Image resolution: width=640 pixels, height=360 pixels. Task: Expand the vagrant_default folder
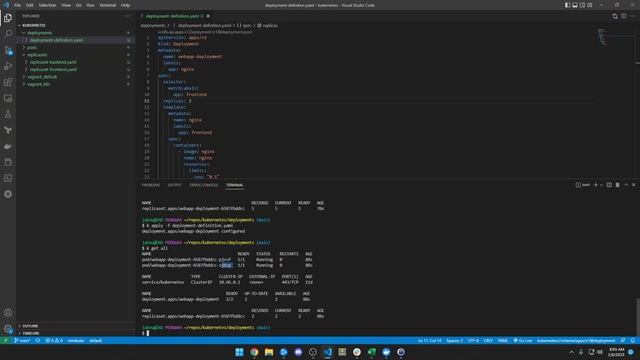pos(42,77)
